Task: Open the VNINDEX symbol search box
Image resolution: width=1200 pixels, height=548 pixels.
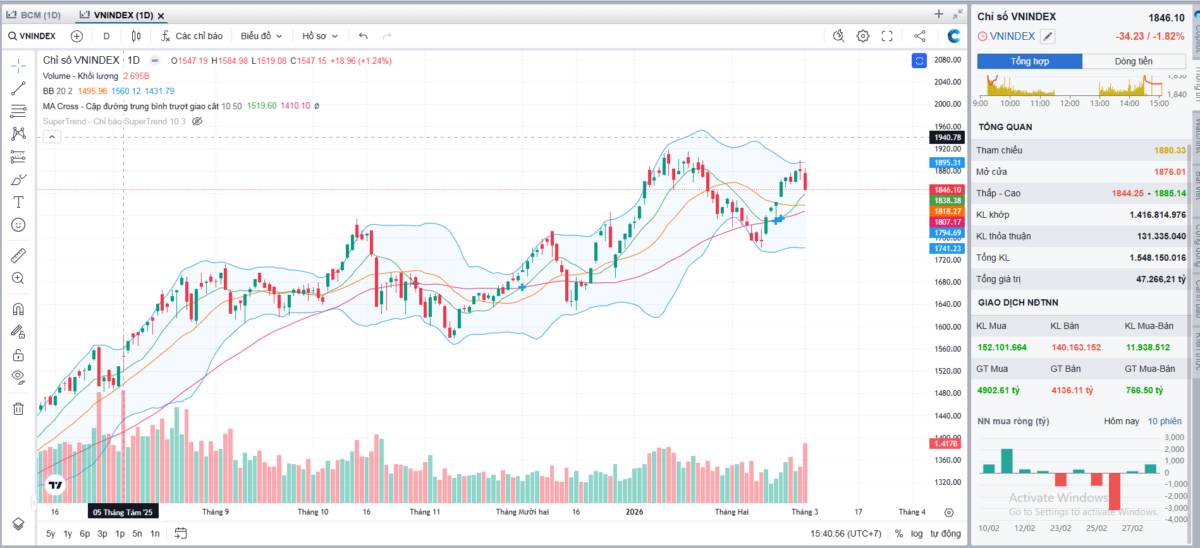Action: pos(32,36)
